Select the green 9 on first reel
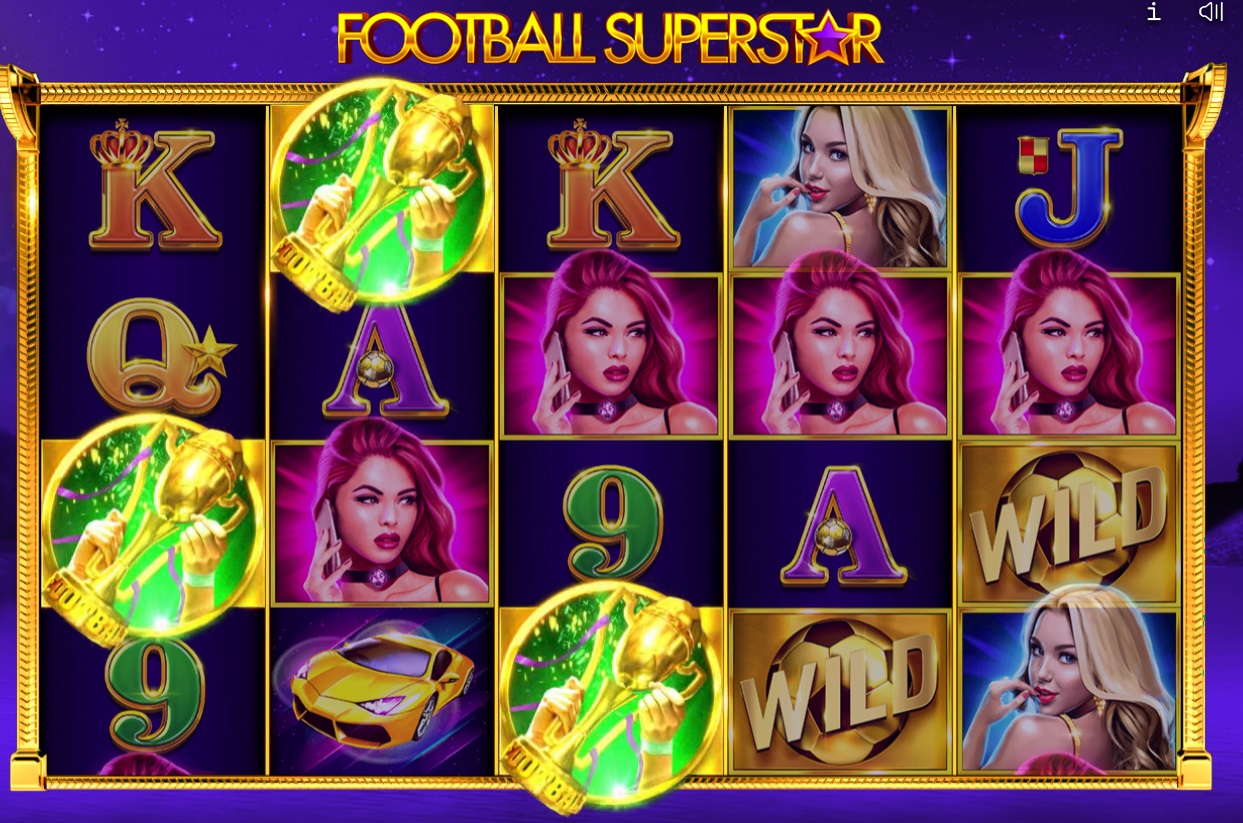1243x823 pixels. pos(155,692)
